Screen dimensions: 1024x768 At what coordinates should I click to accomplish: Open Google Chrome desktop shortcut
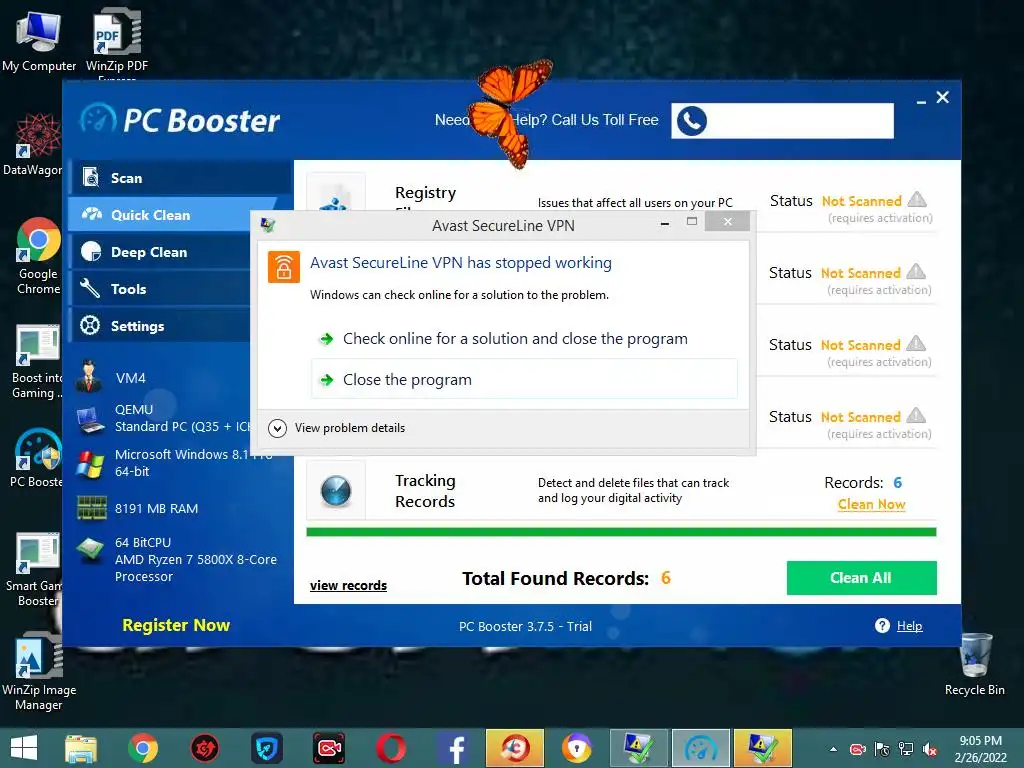point(38,256)
